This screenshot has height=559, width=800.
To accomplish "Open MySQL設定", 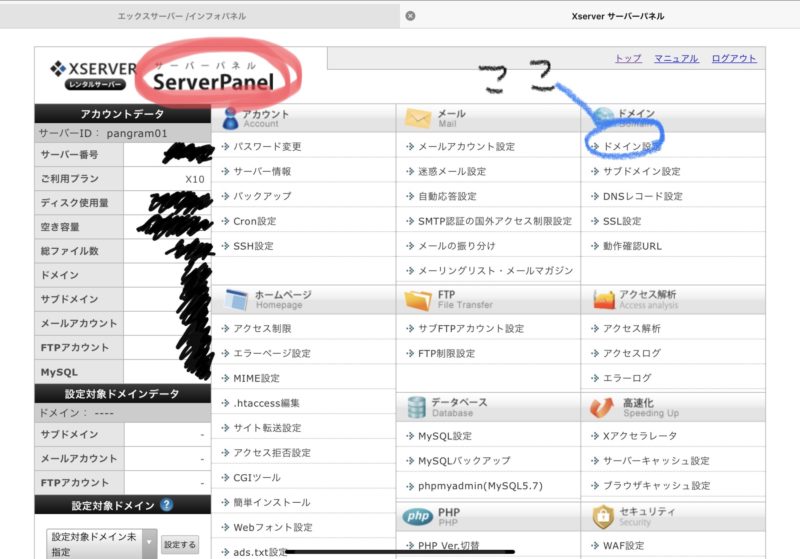I will click(x=444, y=436).
